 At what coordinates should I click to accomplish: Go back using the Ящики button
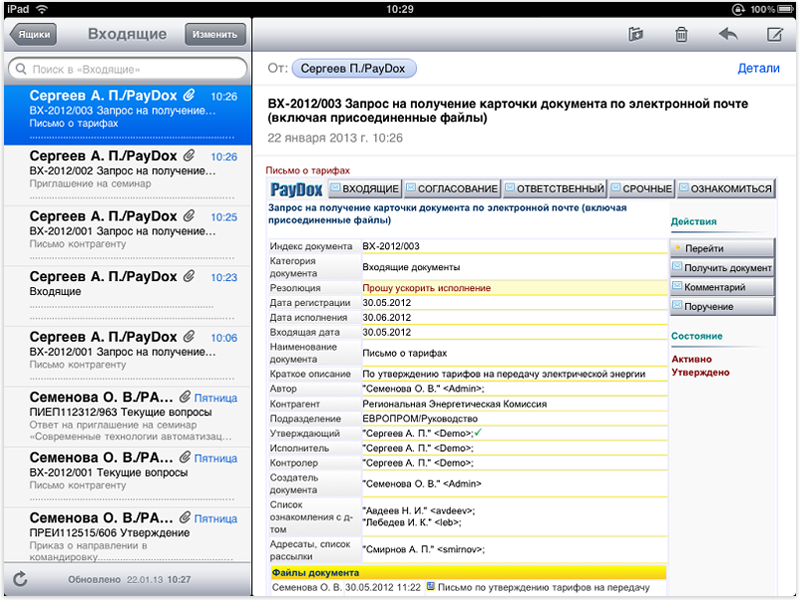pyautogui.click(x=36, y=33)
